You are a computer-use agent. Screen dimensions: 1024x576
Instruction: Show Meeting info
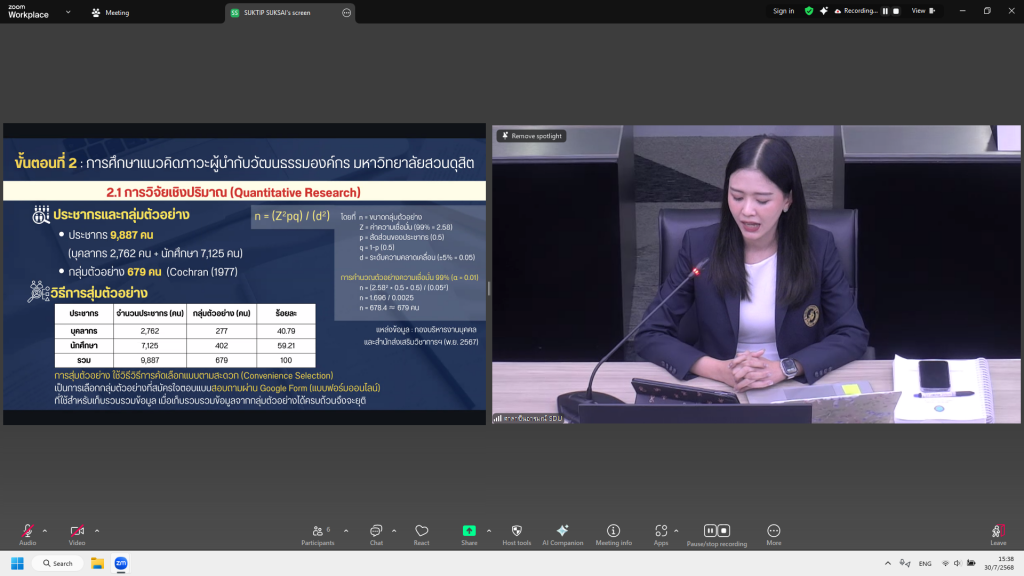[x=613, y=531]
